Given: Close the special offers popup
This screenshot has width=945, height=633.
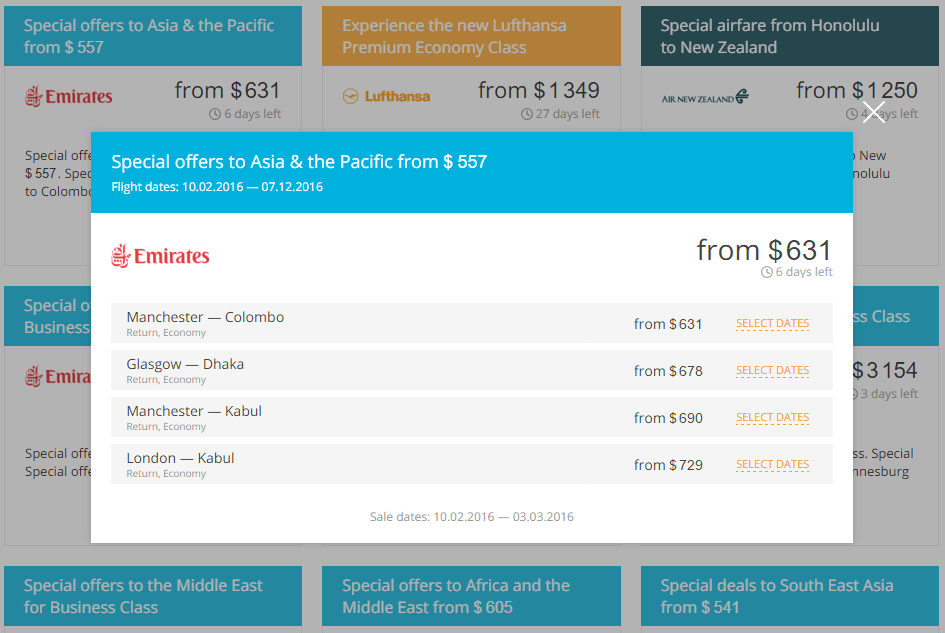Looking at the screenshot, I should point(874,112).
